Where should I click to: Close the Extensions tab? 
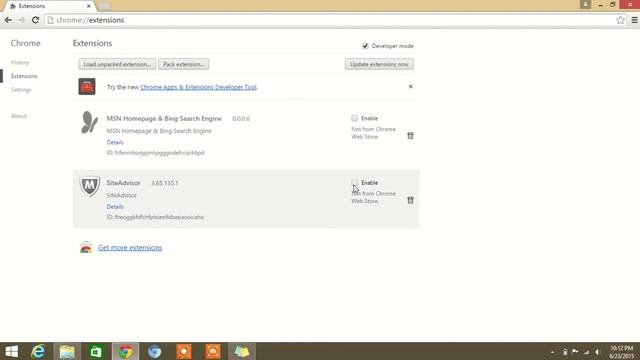point(89,6)
